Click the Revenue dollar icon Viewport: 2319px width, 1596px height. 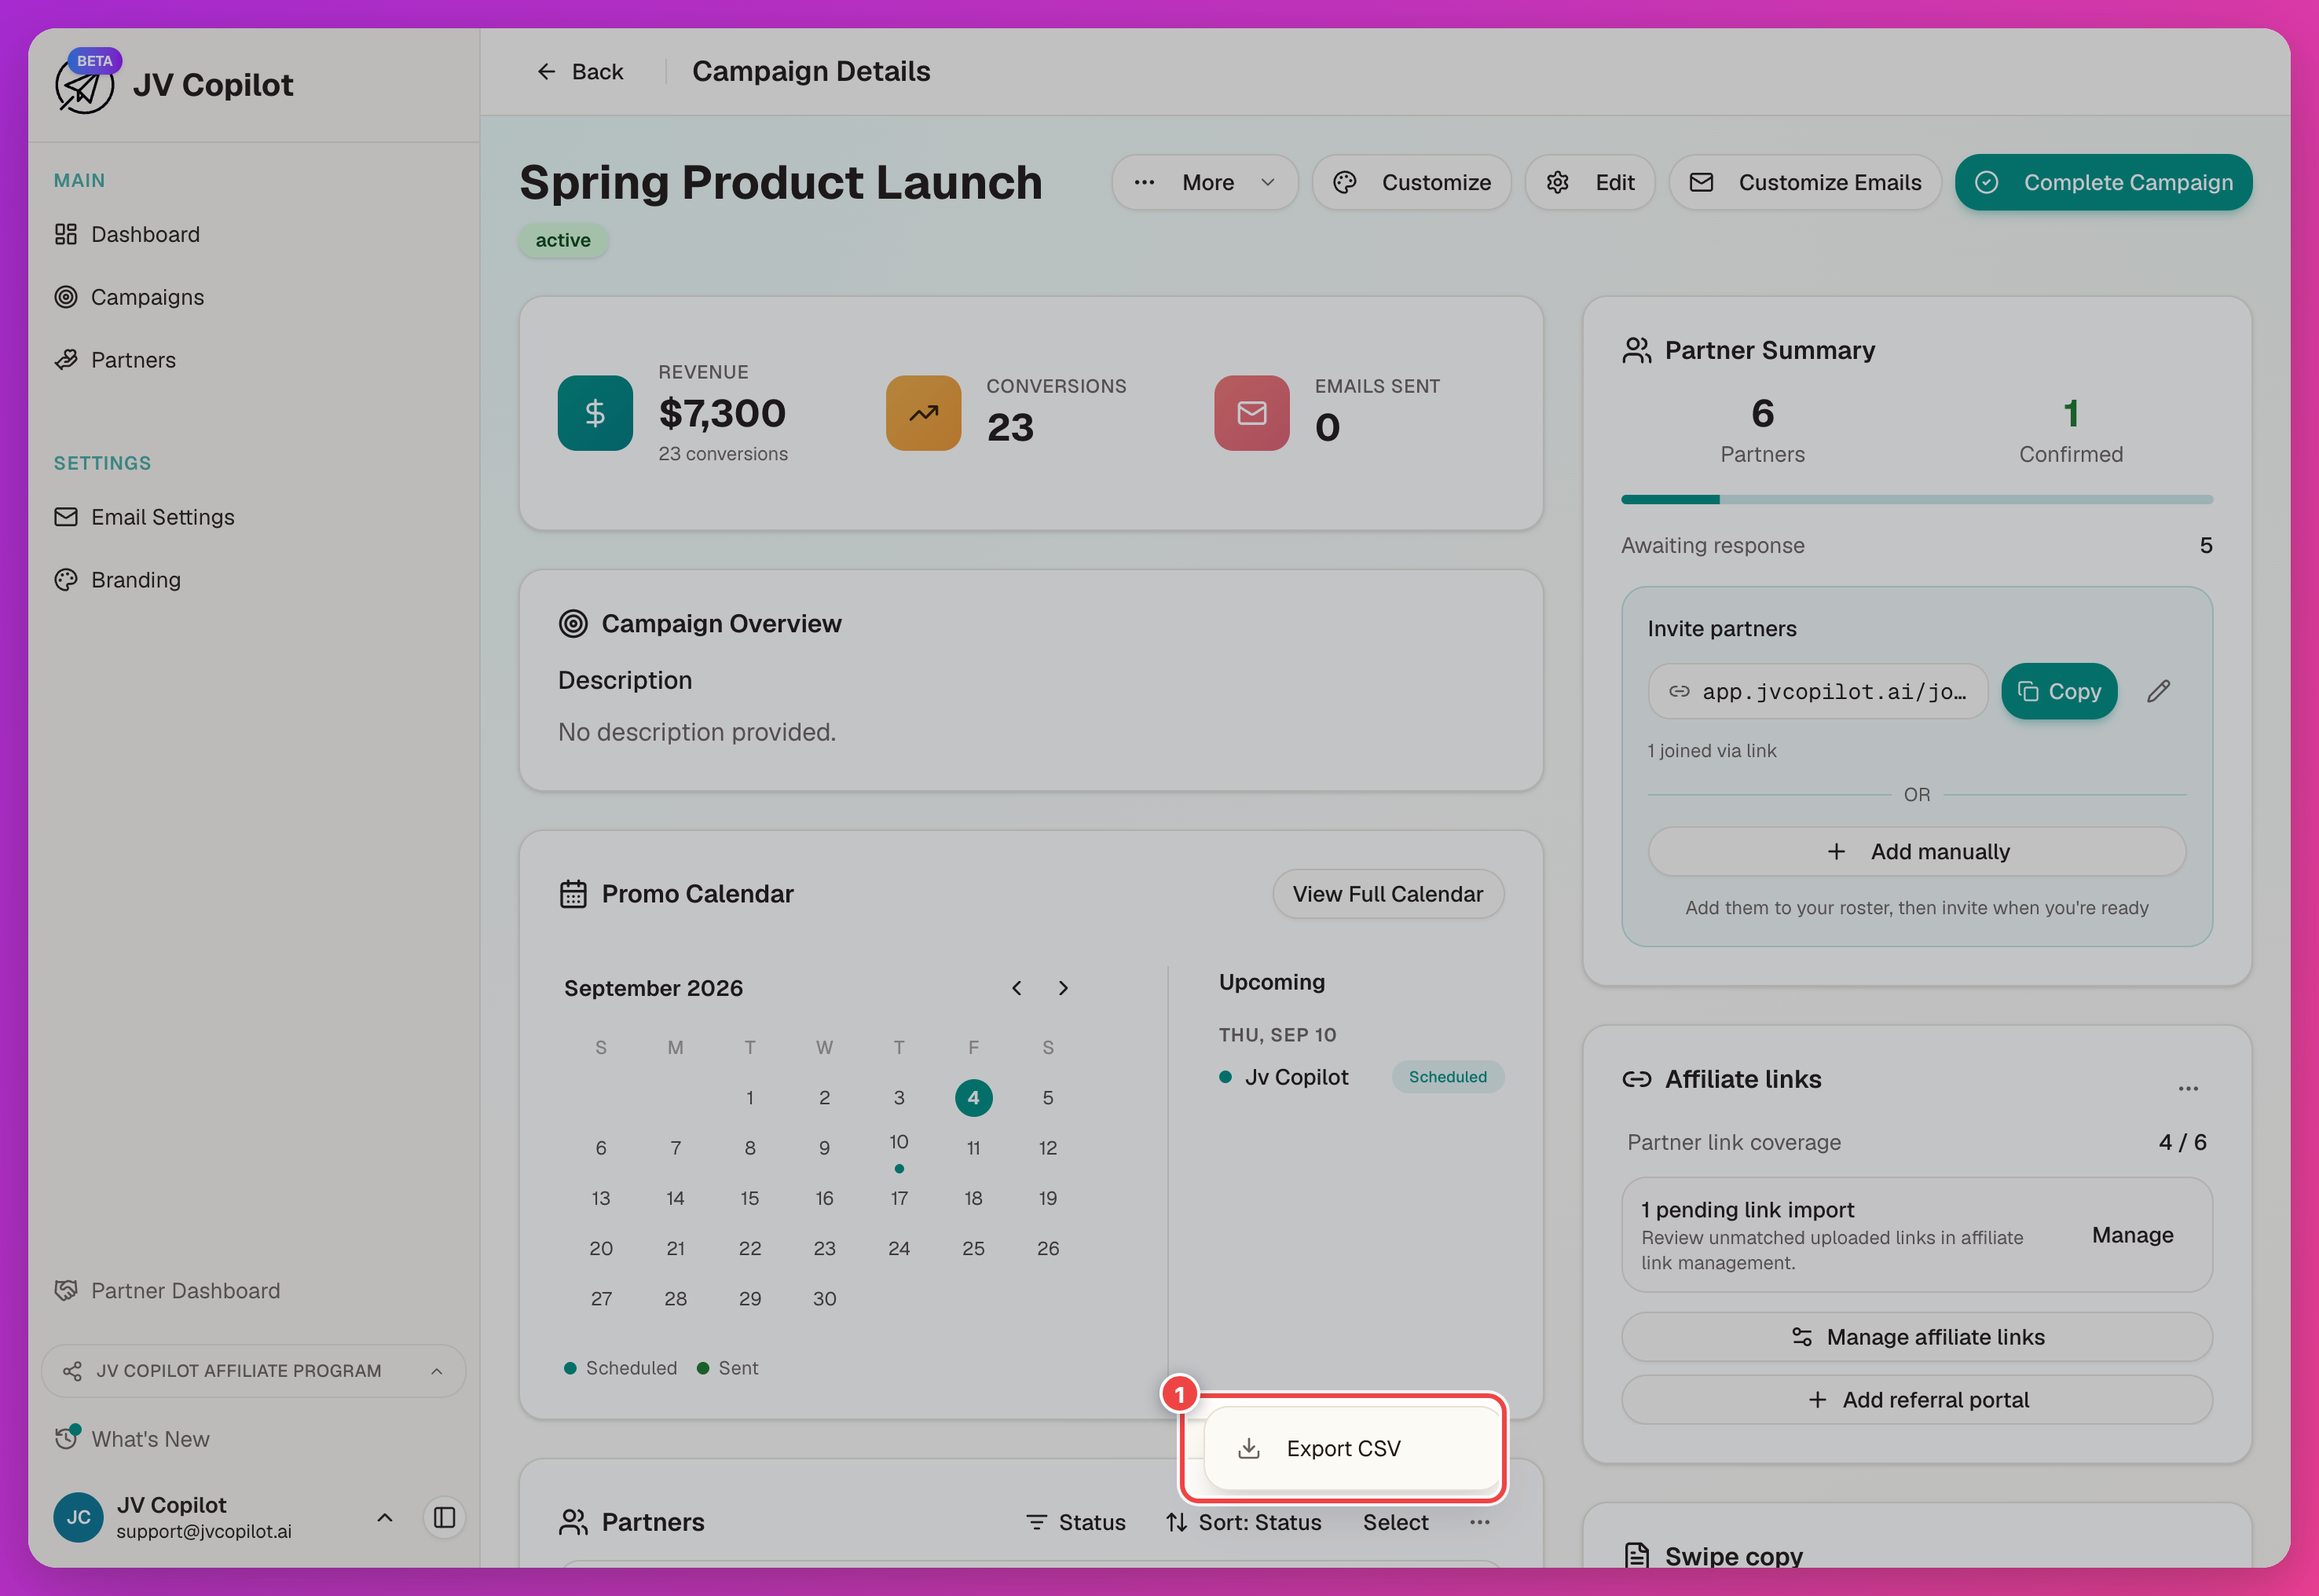pos(595,413)
